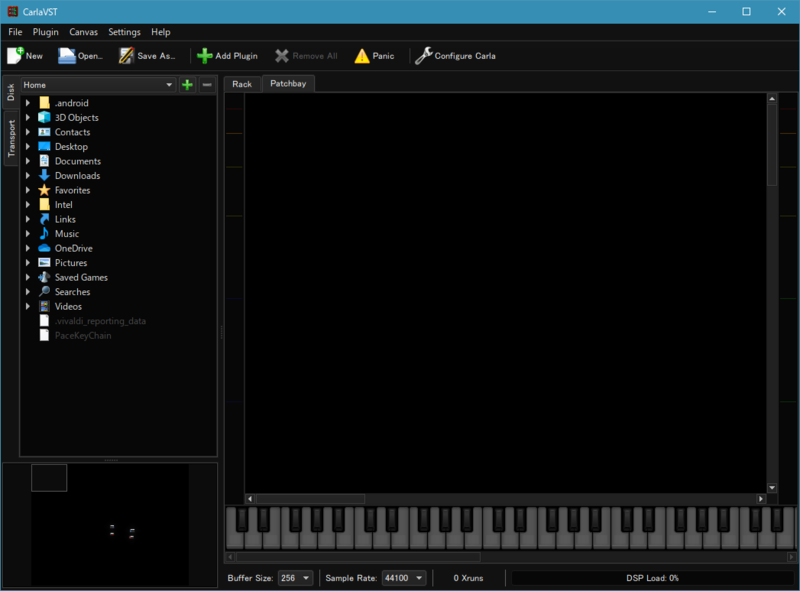Click the Videos film icon
The height and width of the screenshot is (591, 800).
(x=44, y=306)
